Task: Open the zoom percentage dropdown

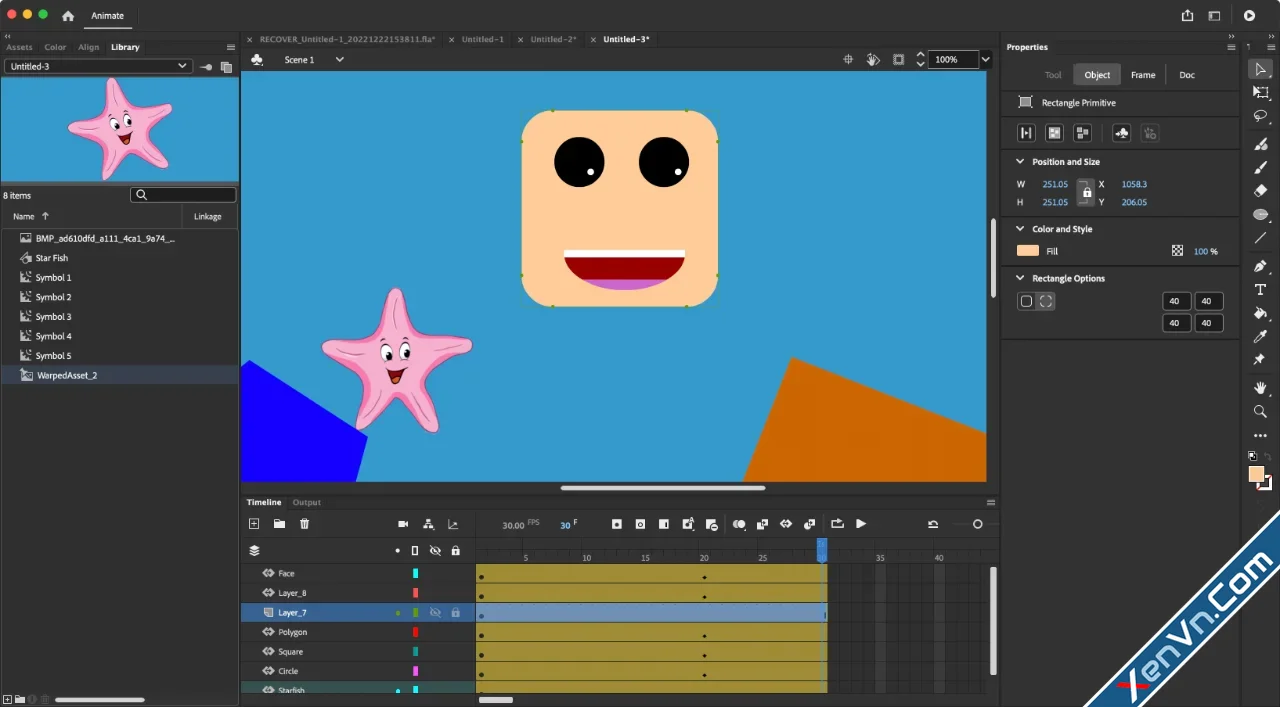Action: click(x=985, y=60)
